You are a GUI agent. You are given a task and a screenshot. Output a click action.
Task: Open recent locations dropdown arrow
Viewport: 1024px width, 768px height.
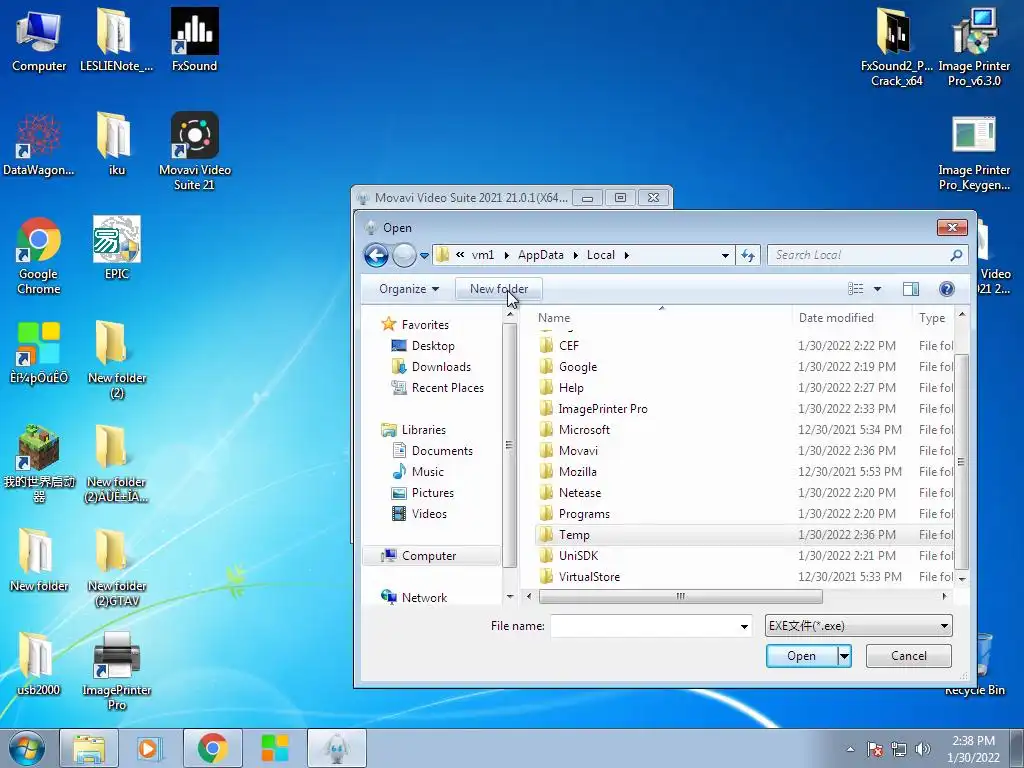pos(424,255)
